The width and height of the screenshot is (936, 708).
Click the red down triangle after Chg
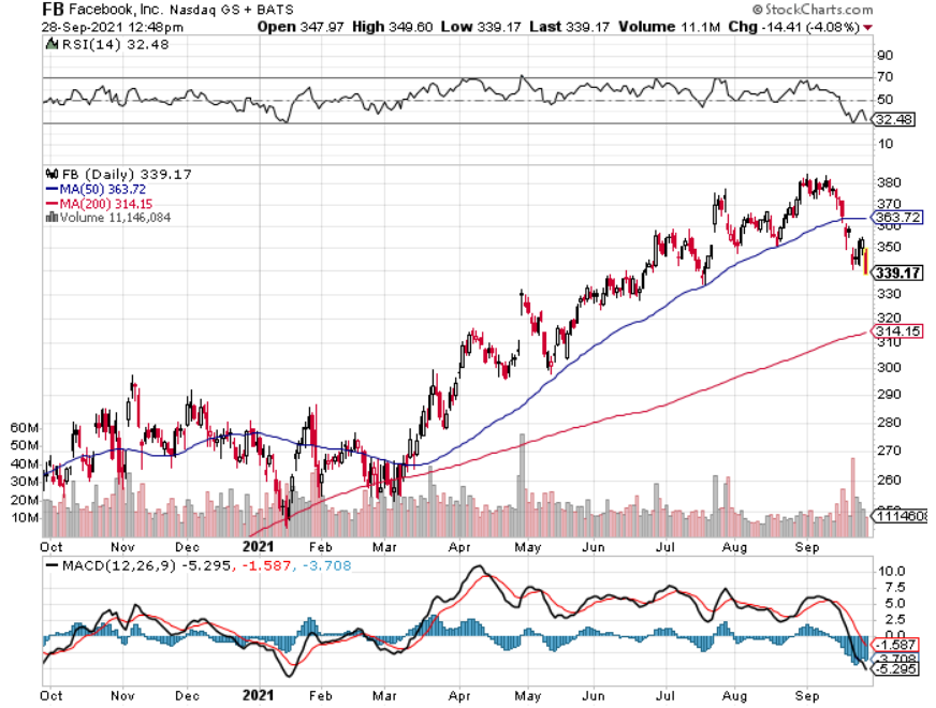click(x=867, y=27)
